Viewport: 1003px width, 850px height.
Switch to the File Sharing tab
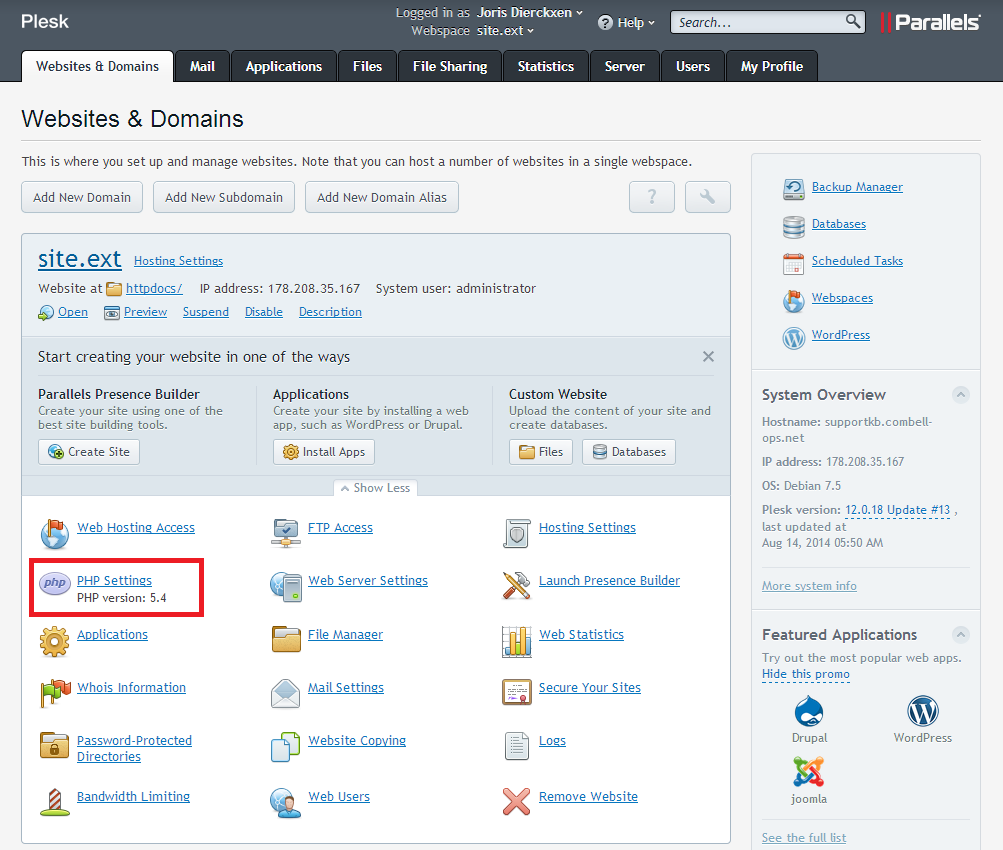click(450, 67)
